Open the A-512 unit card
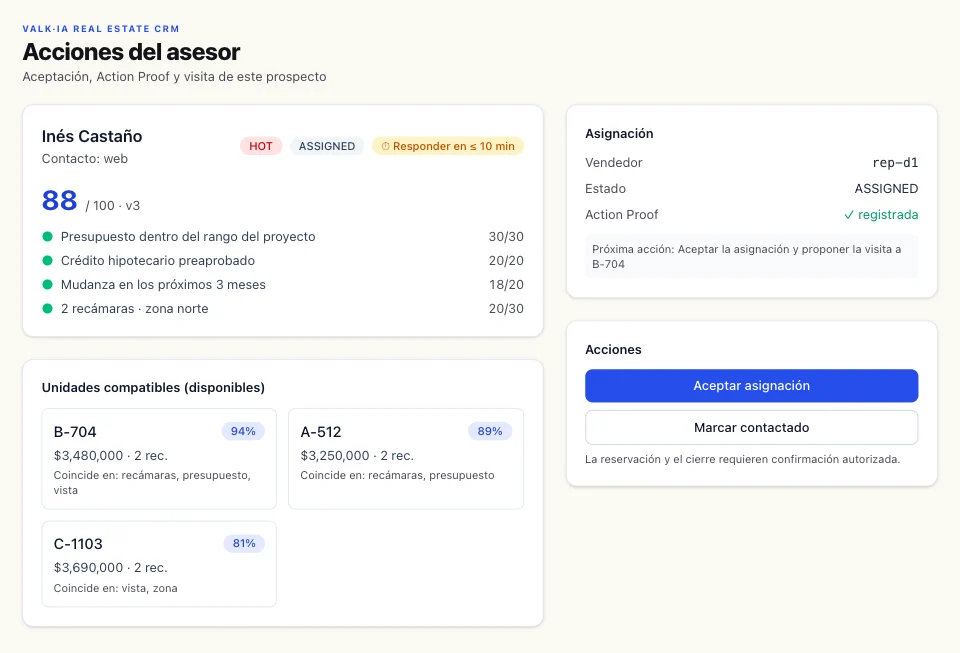Screen dimensions: 960x653 (406, 459)
